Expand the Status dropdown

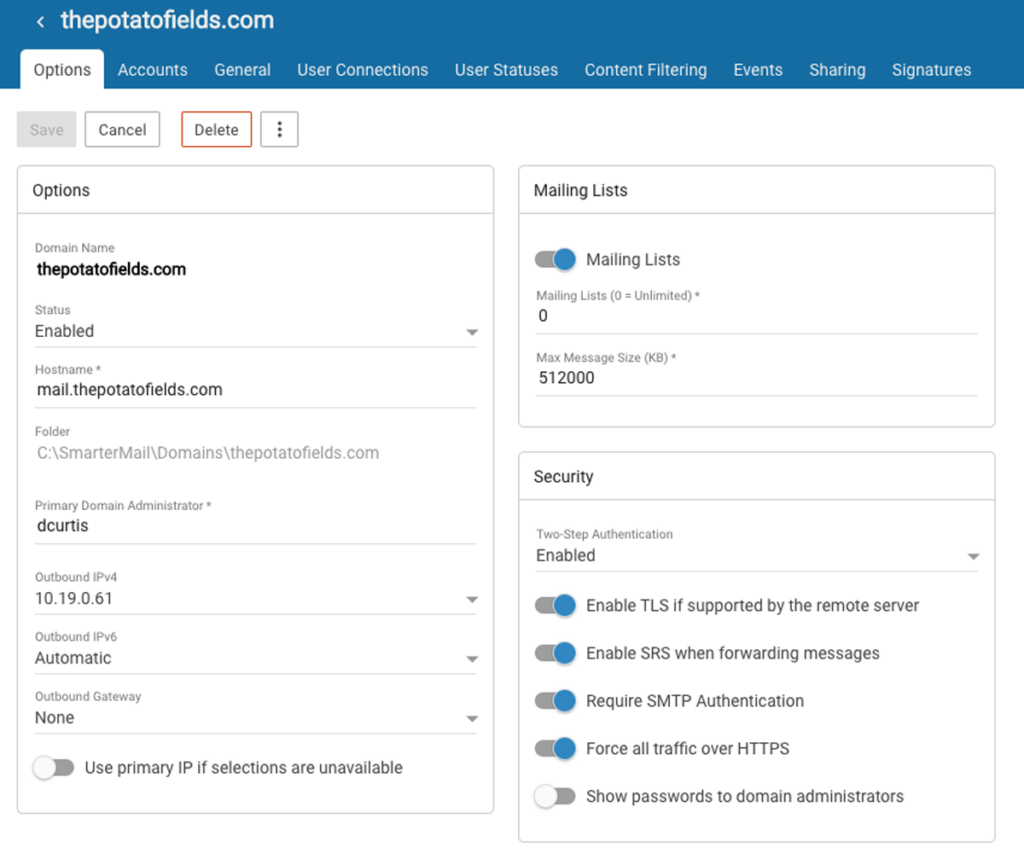coord(255,331)
